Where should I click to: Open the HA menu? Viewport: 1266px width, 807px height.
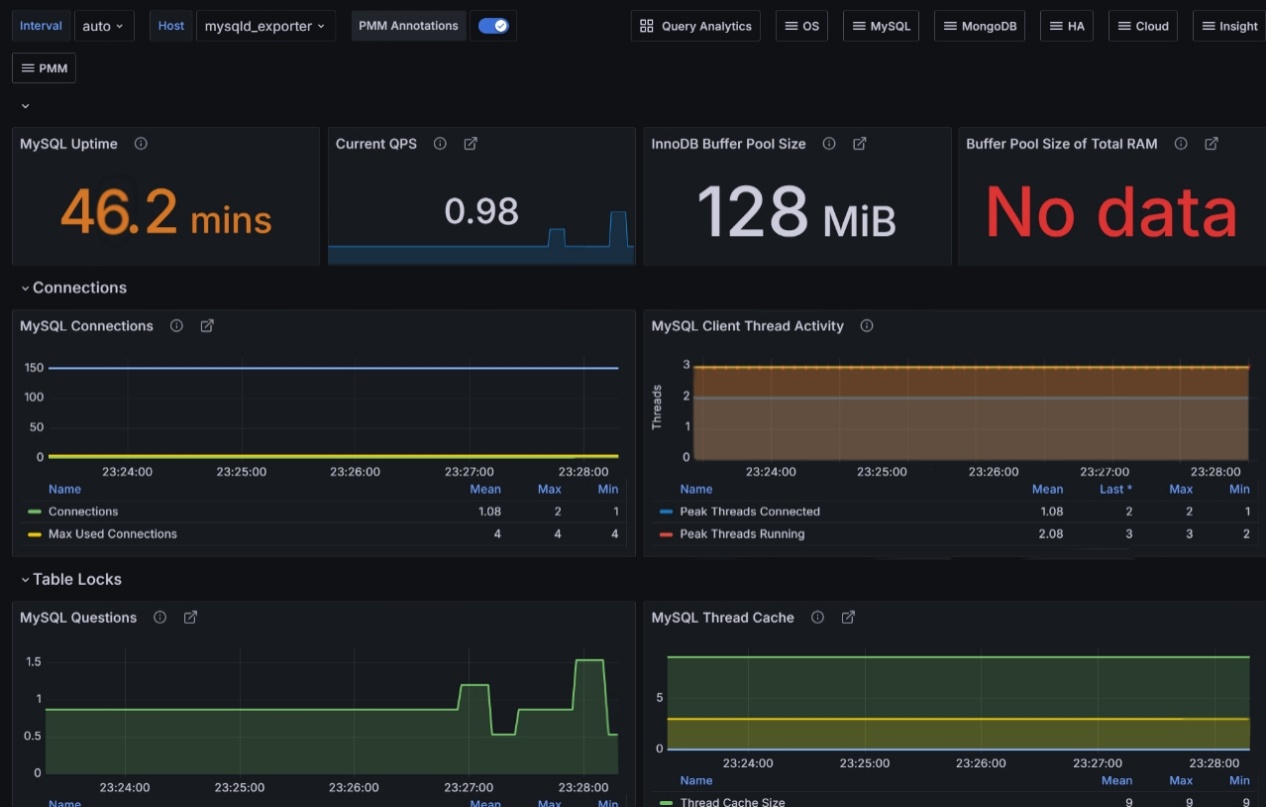pyautogui.click(x=1066, y=26)
